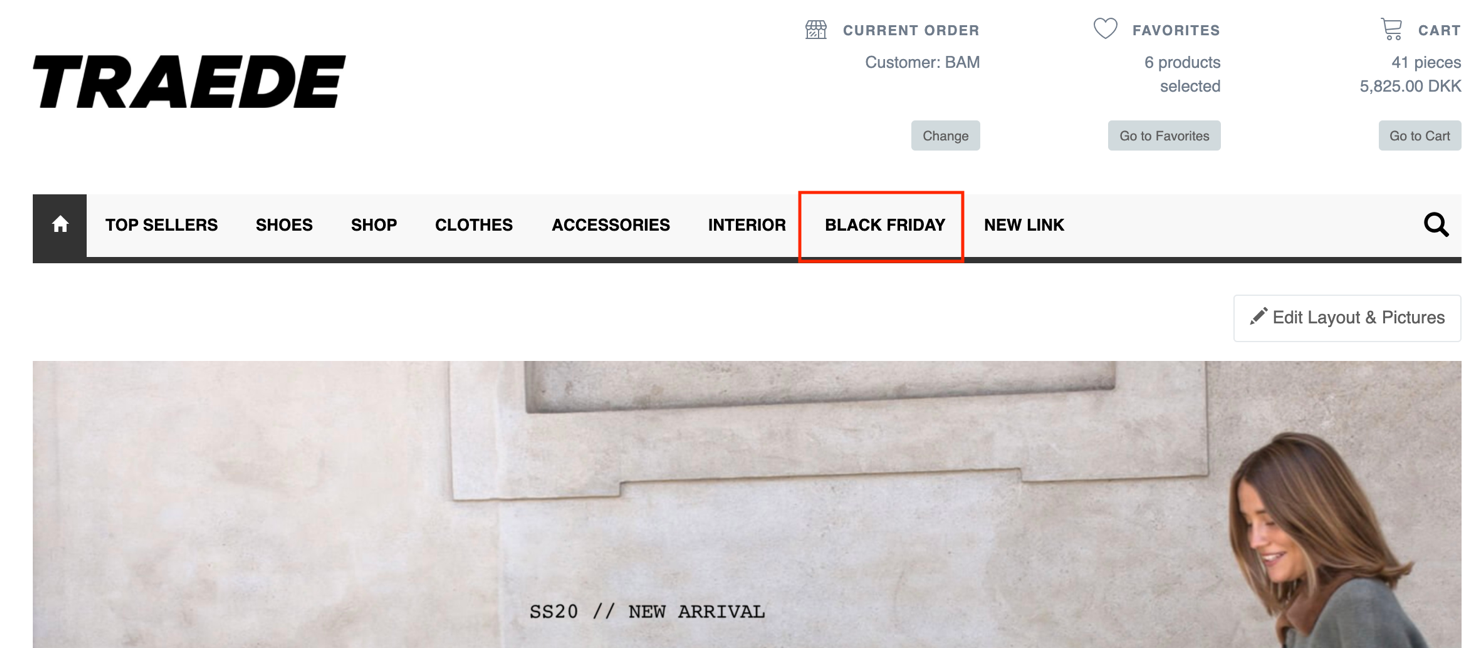
Task: Click the Change customer button
Action: (x=945, y=136)
